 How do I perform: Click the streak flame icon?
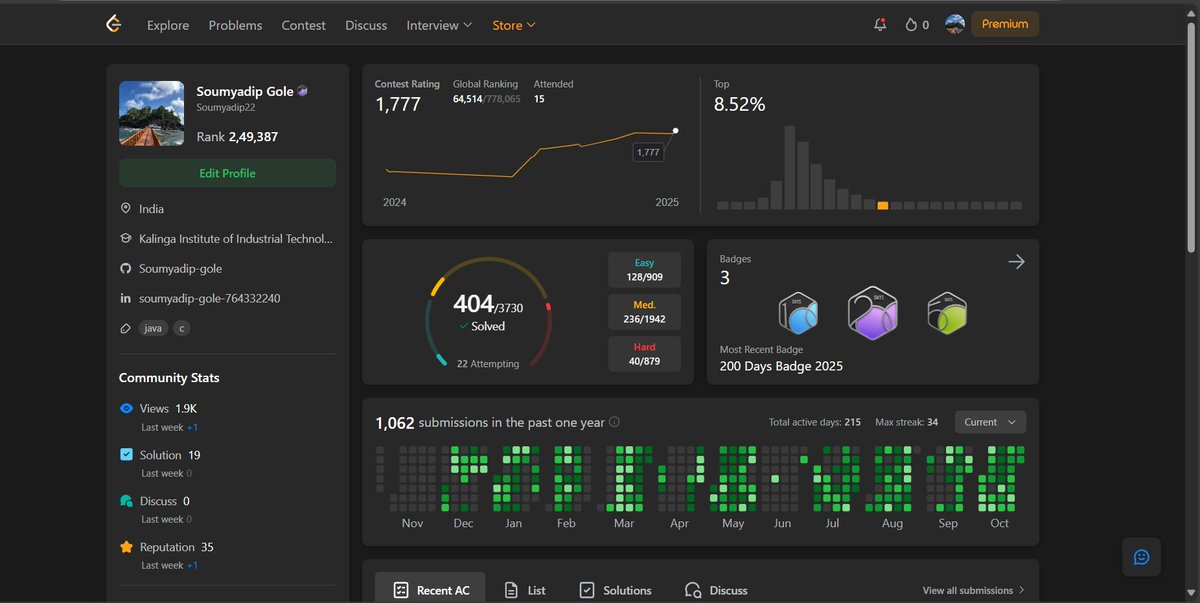pos(911,25)
